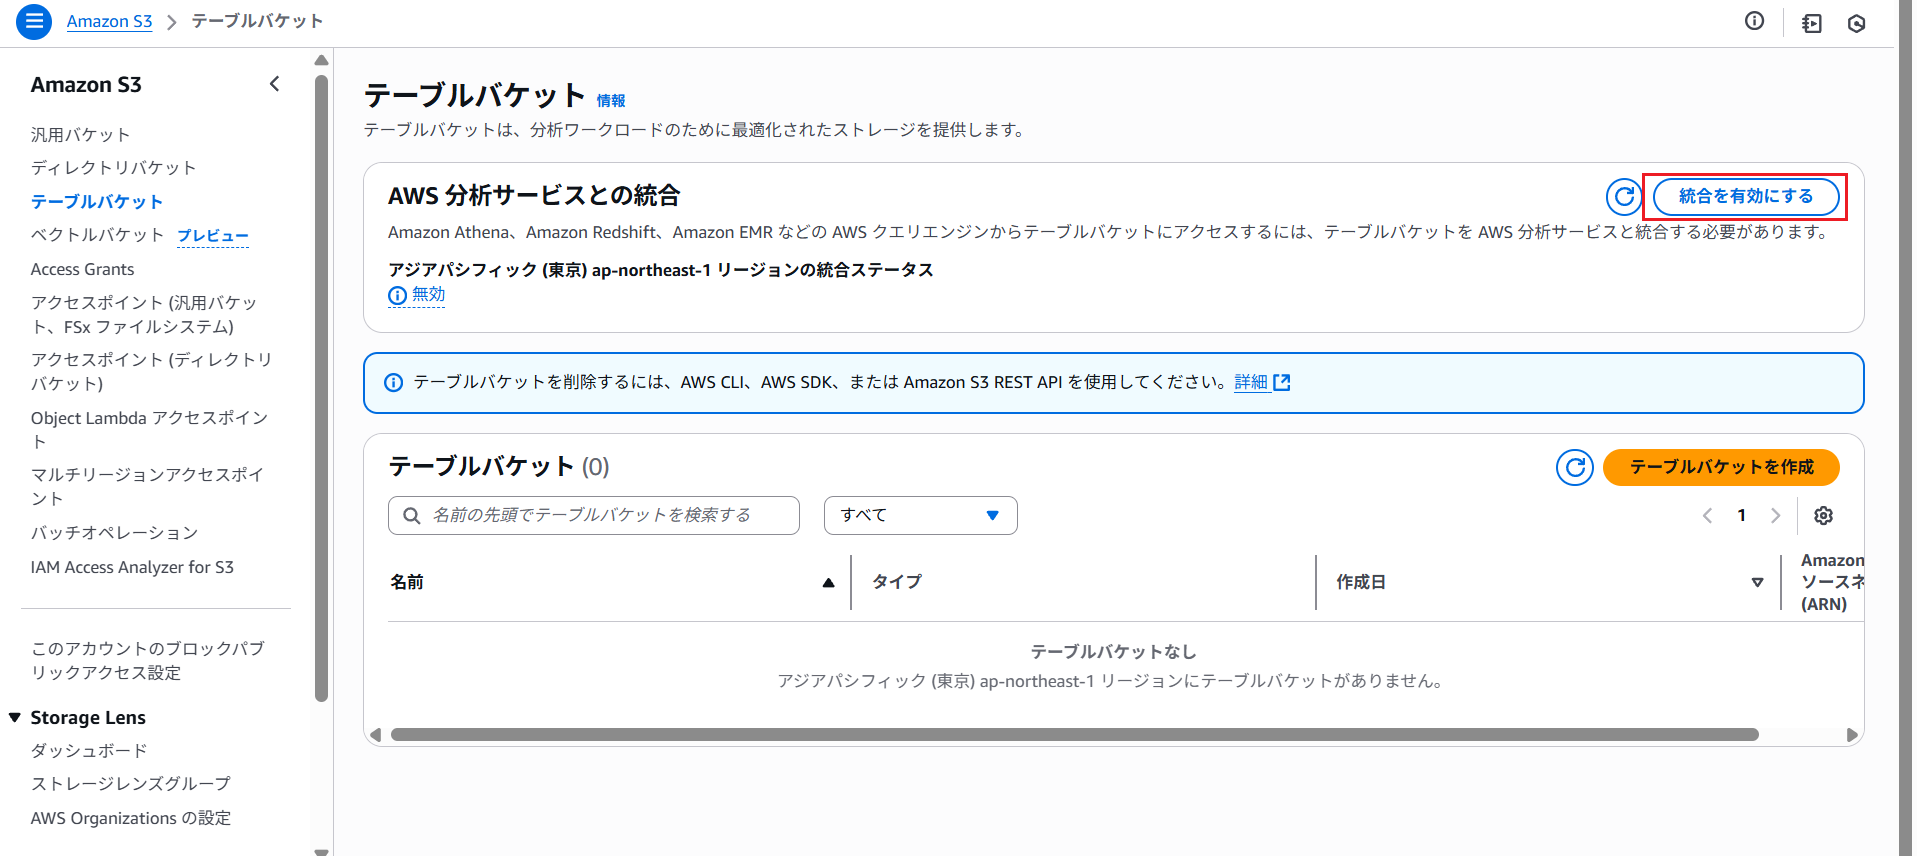Open the hamburger navigation menu
This screenshot has height=856, width=1917.
[34, 21]
